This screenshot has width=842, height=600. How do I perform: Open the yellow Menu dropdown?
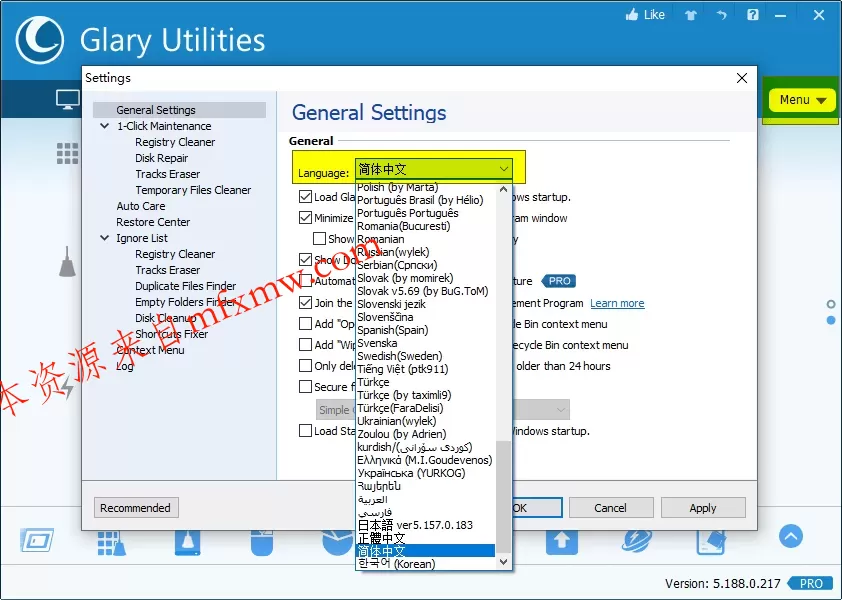[x=802, y=100]
